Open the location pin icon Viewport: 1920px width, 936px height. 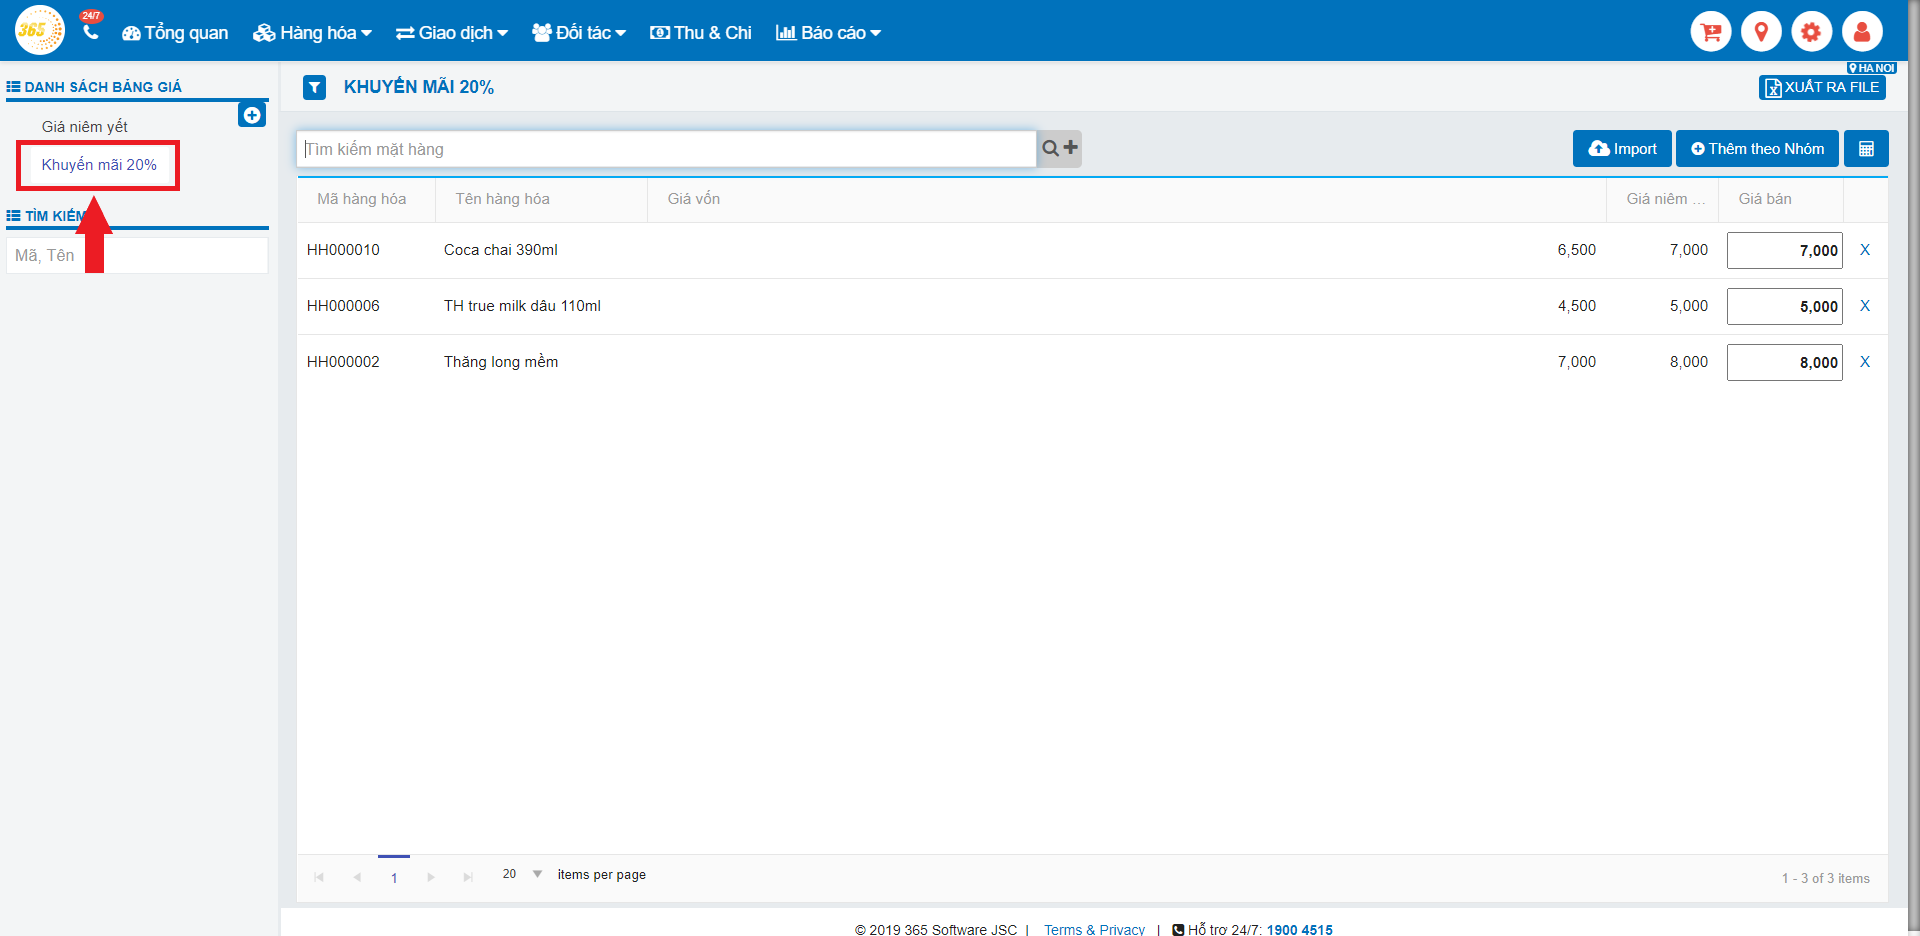pos(1761,32)
